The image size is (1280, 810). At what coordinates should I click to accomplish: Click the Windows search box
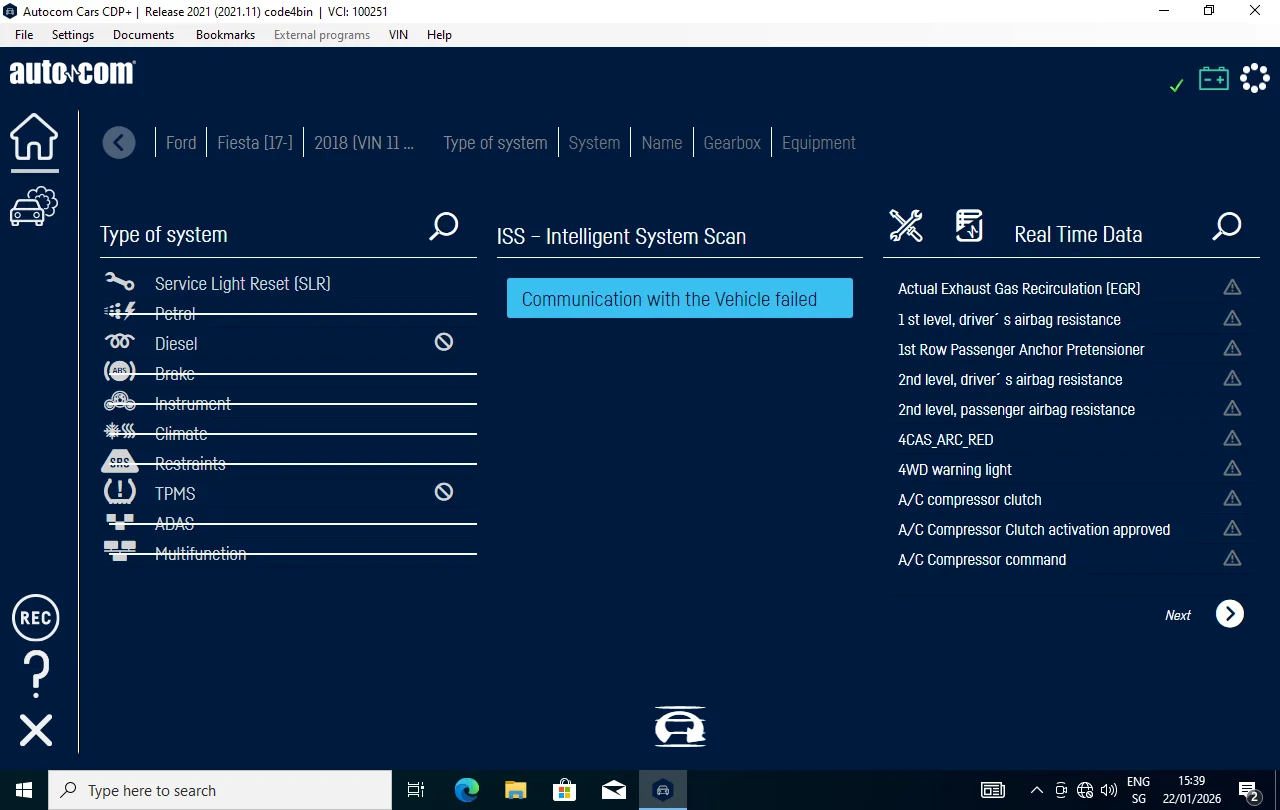(x=220, y=790)
